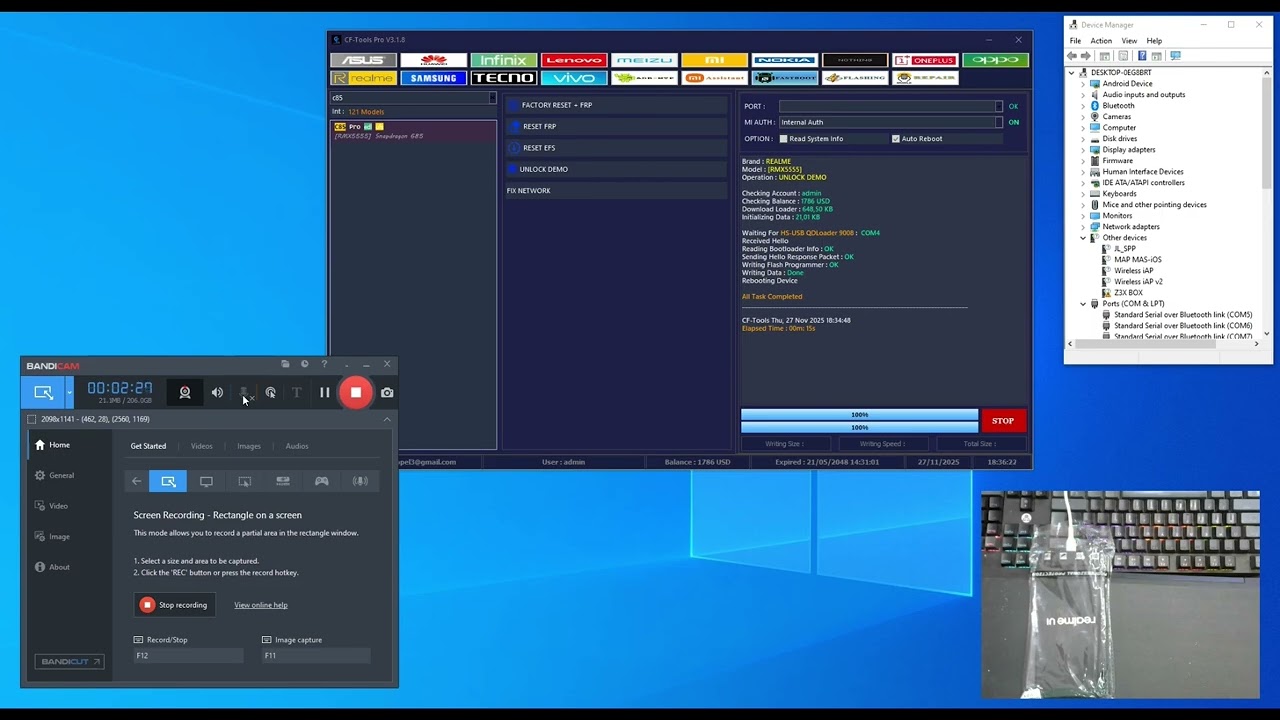Viewport: 1280px width, 720px height.
Task: Collapse the Bandicam capture area bar chevron
Action: click(387, 419)
